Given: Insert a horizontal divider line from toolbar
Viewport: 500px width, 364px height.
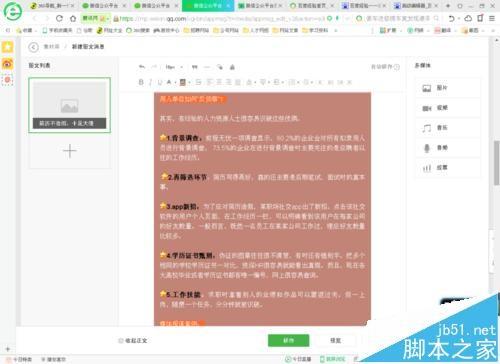Looking at the screenshot, I should pyautogui.click(x=207, y=67).
